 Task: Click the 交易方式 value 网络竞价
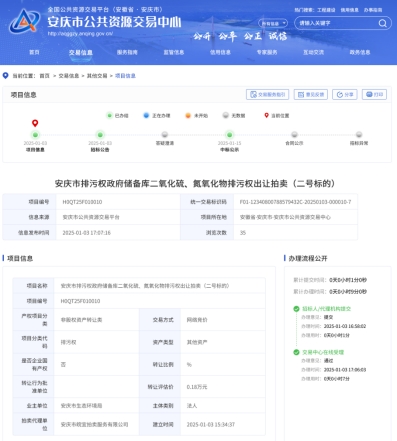point(197,320)
